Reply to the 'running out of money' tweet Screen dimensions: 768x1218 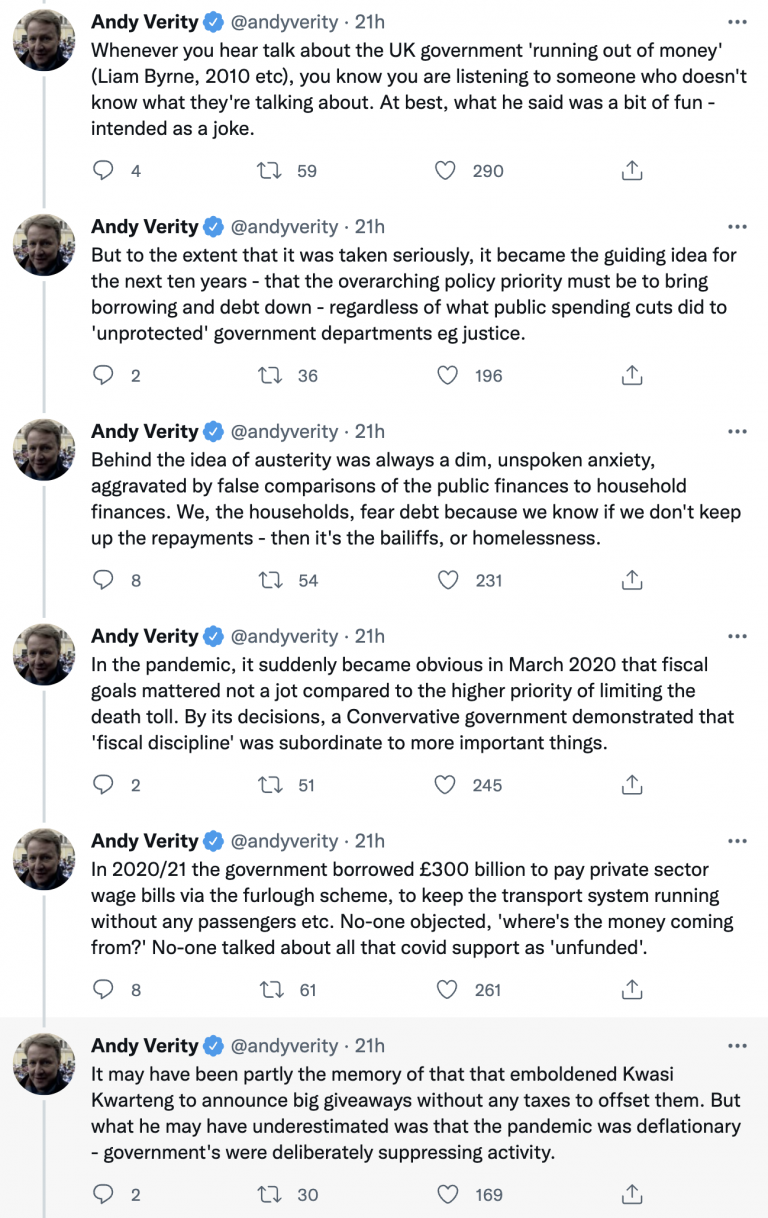[104, 171]
